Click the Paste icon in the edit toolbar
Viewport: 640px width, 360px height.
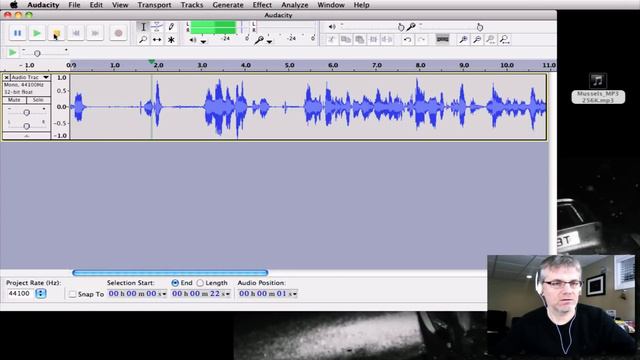coord(360,39)
